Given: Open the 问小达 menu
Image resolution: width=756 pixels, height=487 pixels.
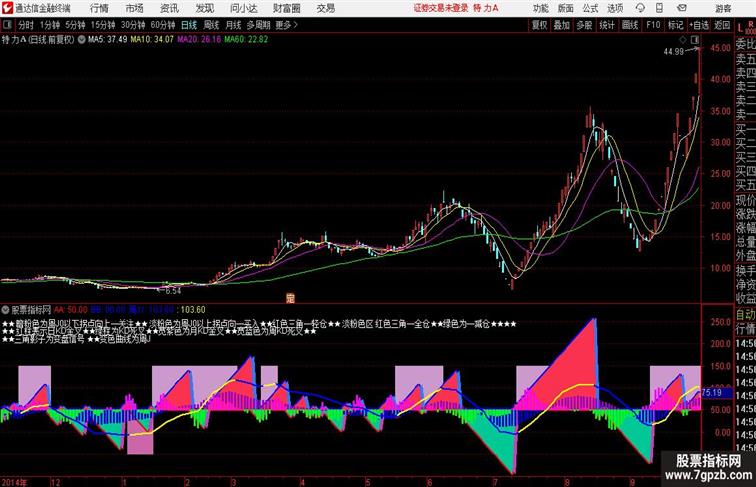Looking at the screenshot, I should coord(243,8).
